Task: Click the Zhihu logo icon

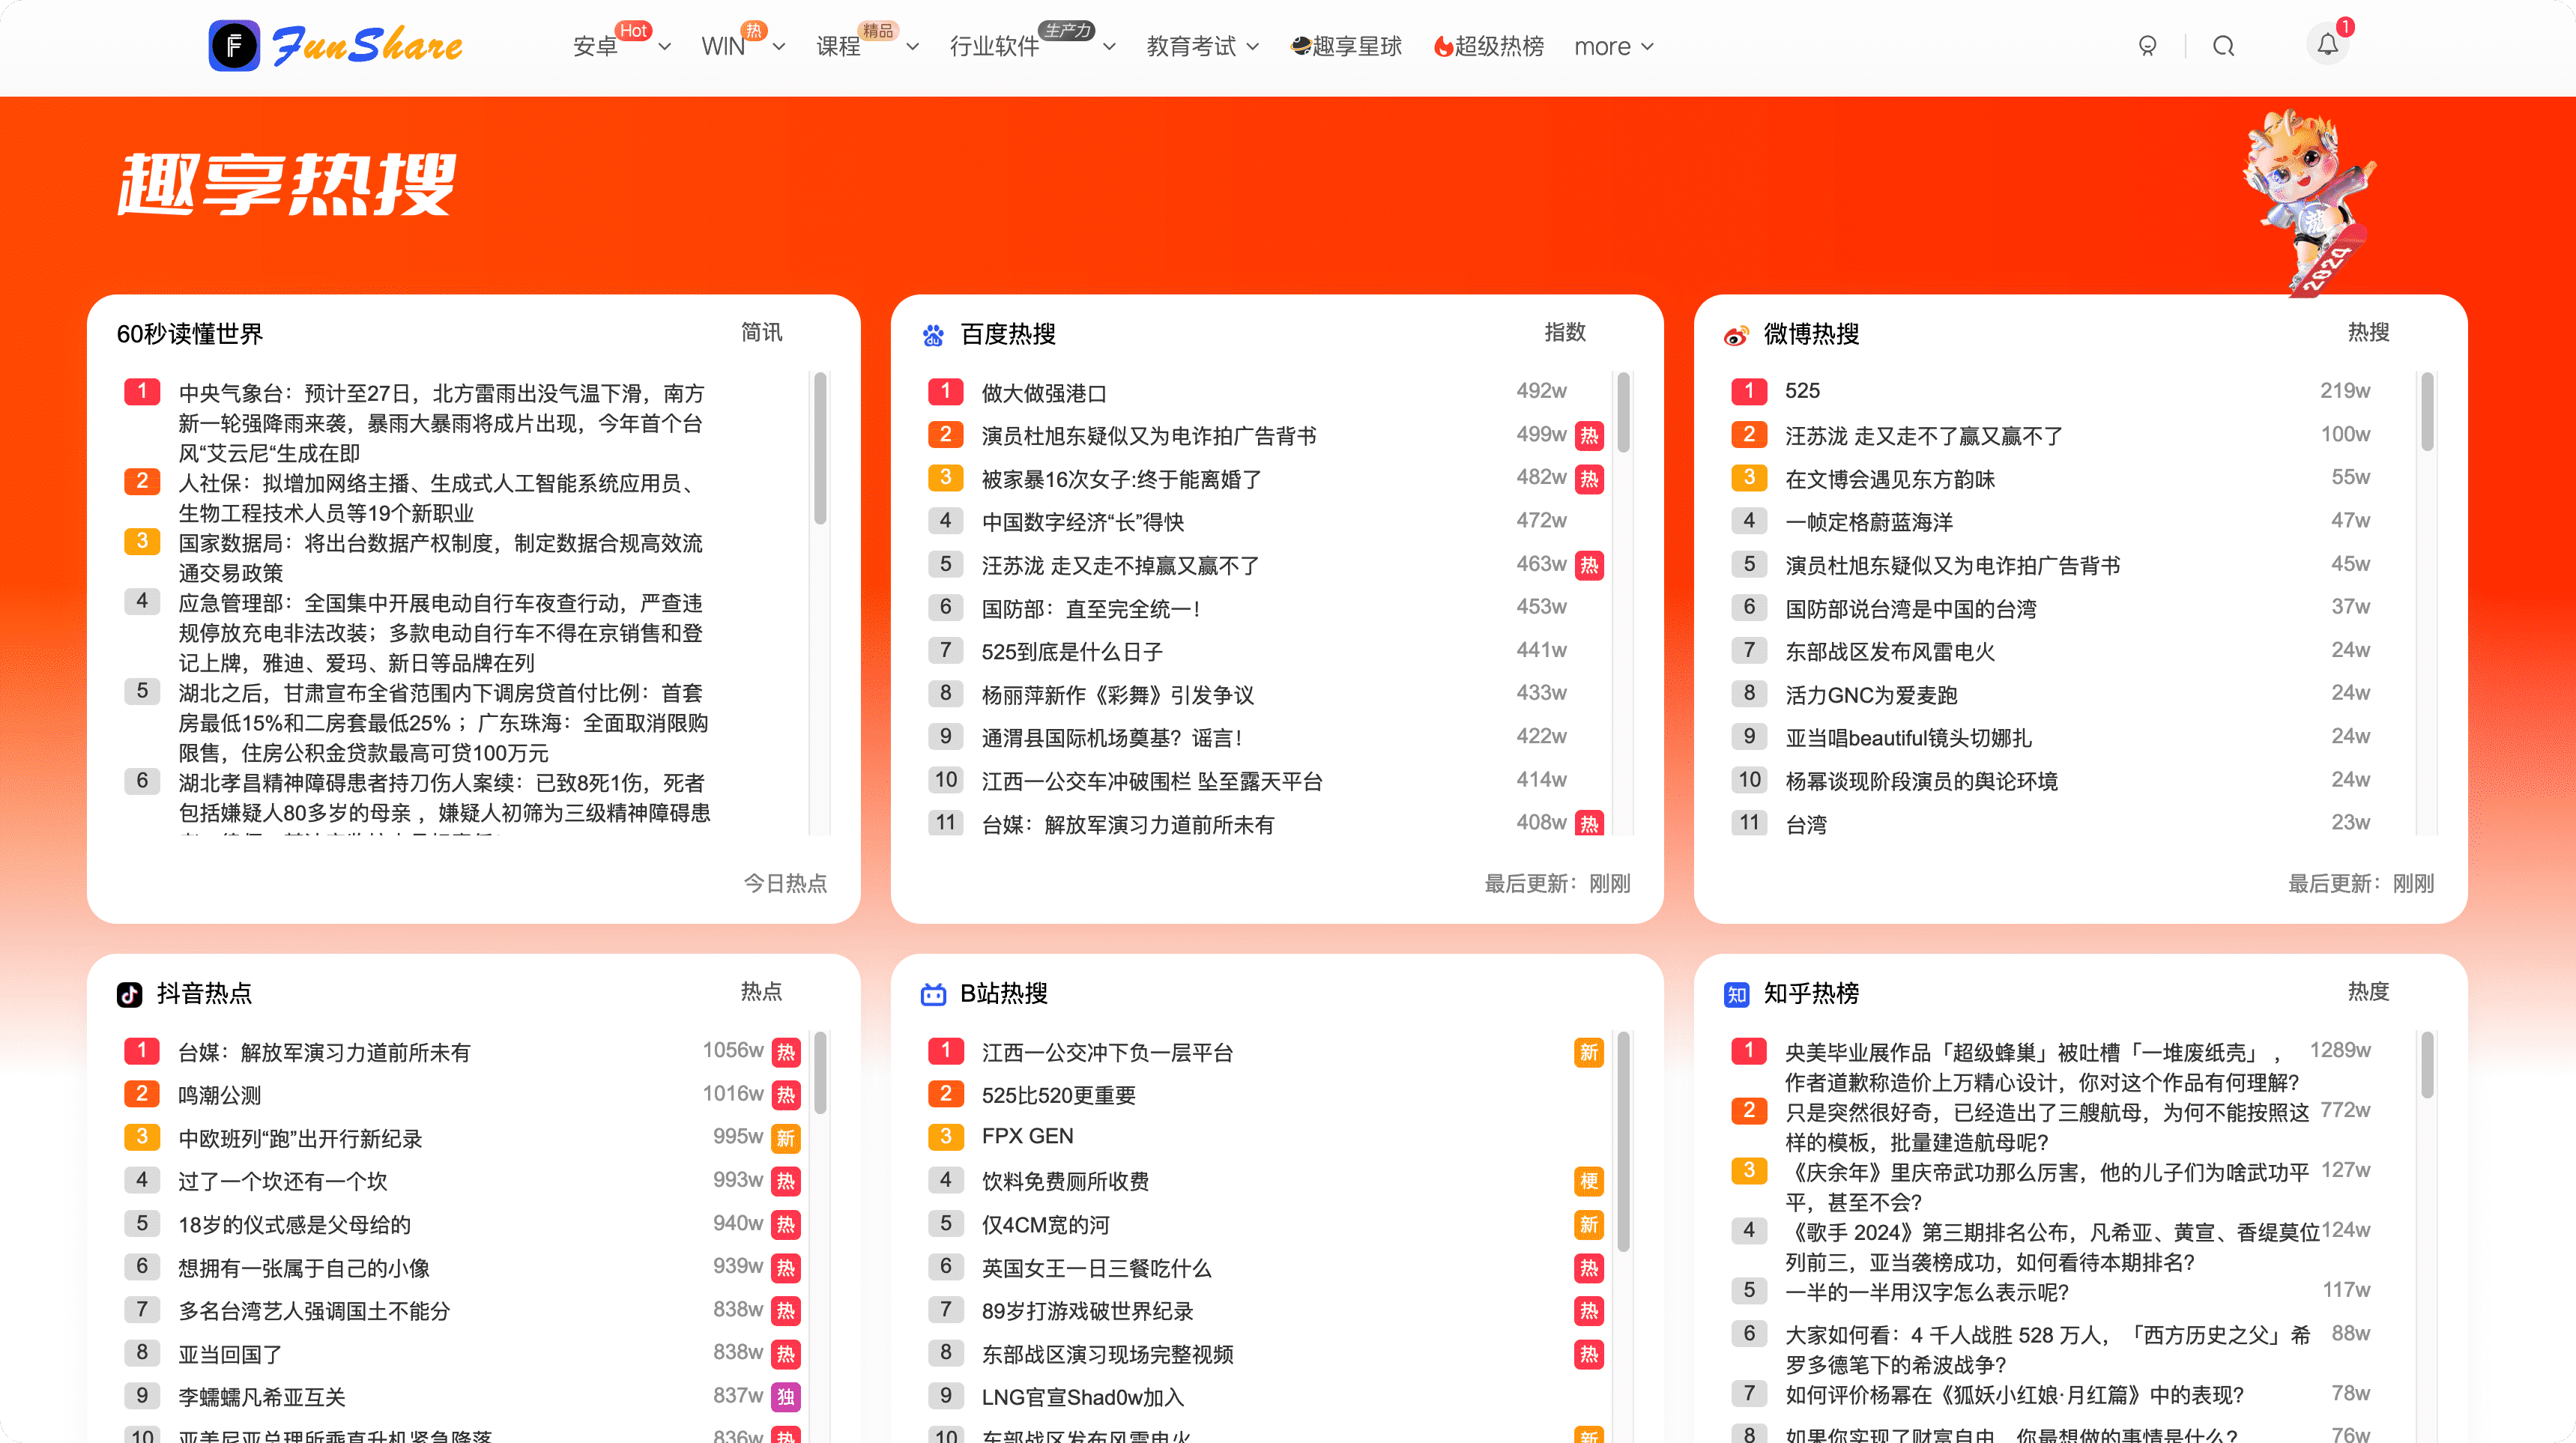Action: click(1737, 994)
